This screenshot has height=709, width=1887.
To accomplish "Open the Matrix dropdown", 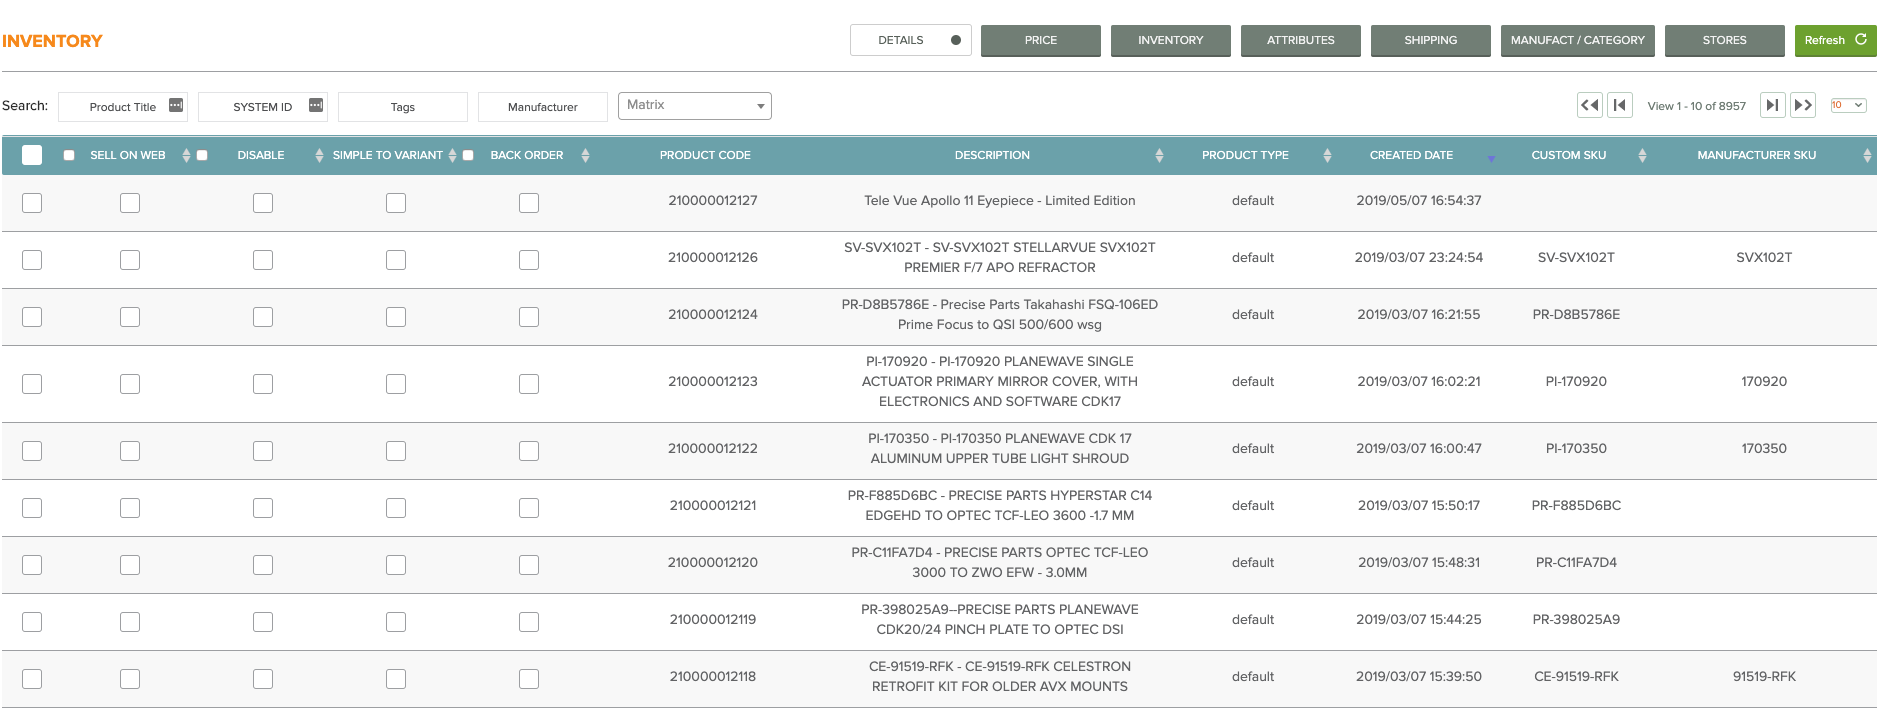I will (x=695, y=105).
